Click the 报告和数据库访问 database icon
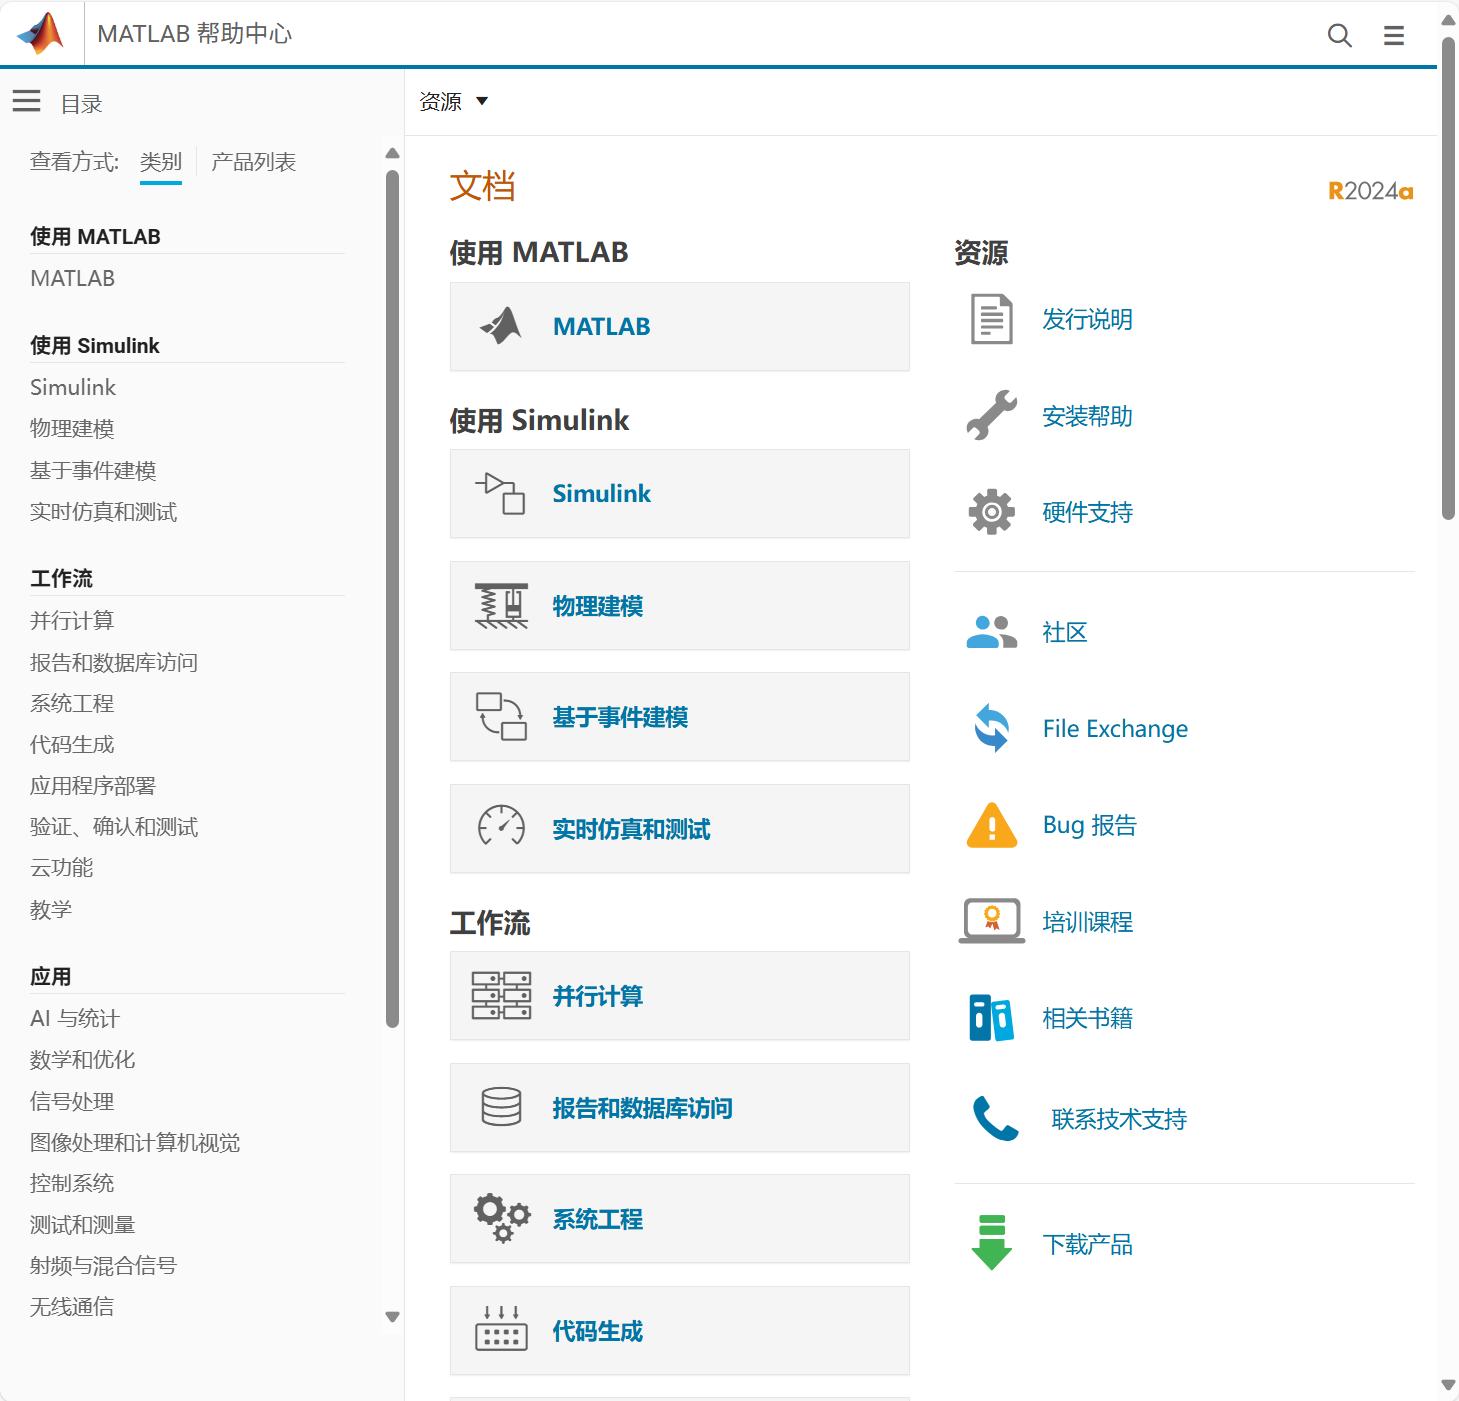Viewport: 1459px width, 1401px height. (501, 1107)
